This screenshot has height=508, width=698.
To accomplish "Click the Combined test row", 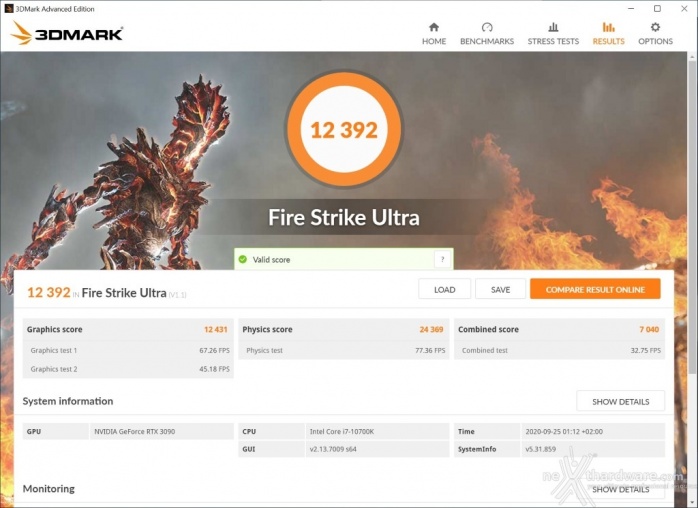I will [560, 350].
